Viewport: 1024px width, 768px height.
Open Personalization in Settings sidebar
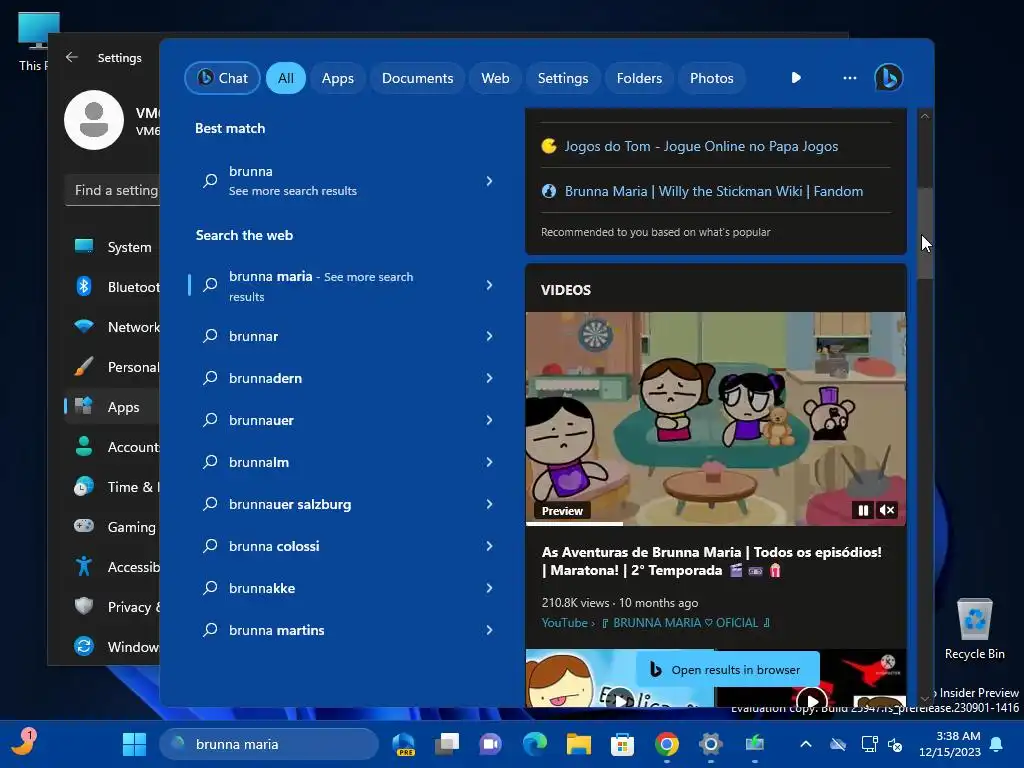[x=112, y=367]
